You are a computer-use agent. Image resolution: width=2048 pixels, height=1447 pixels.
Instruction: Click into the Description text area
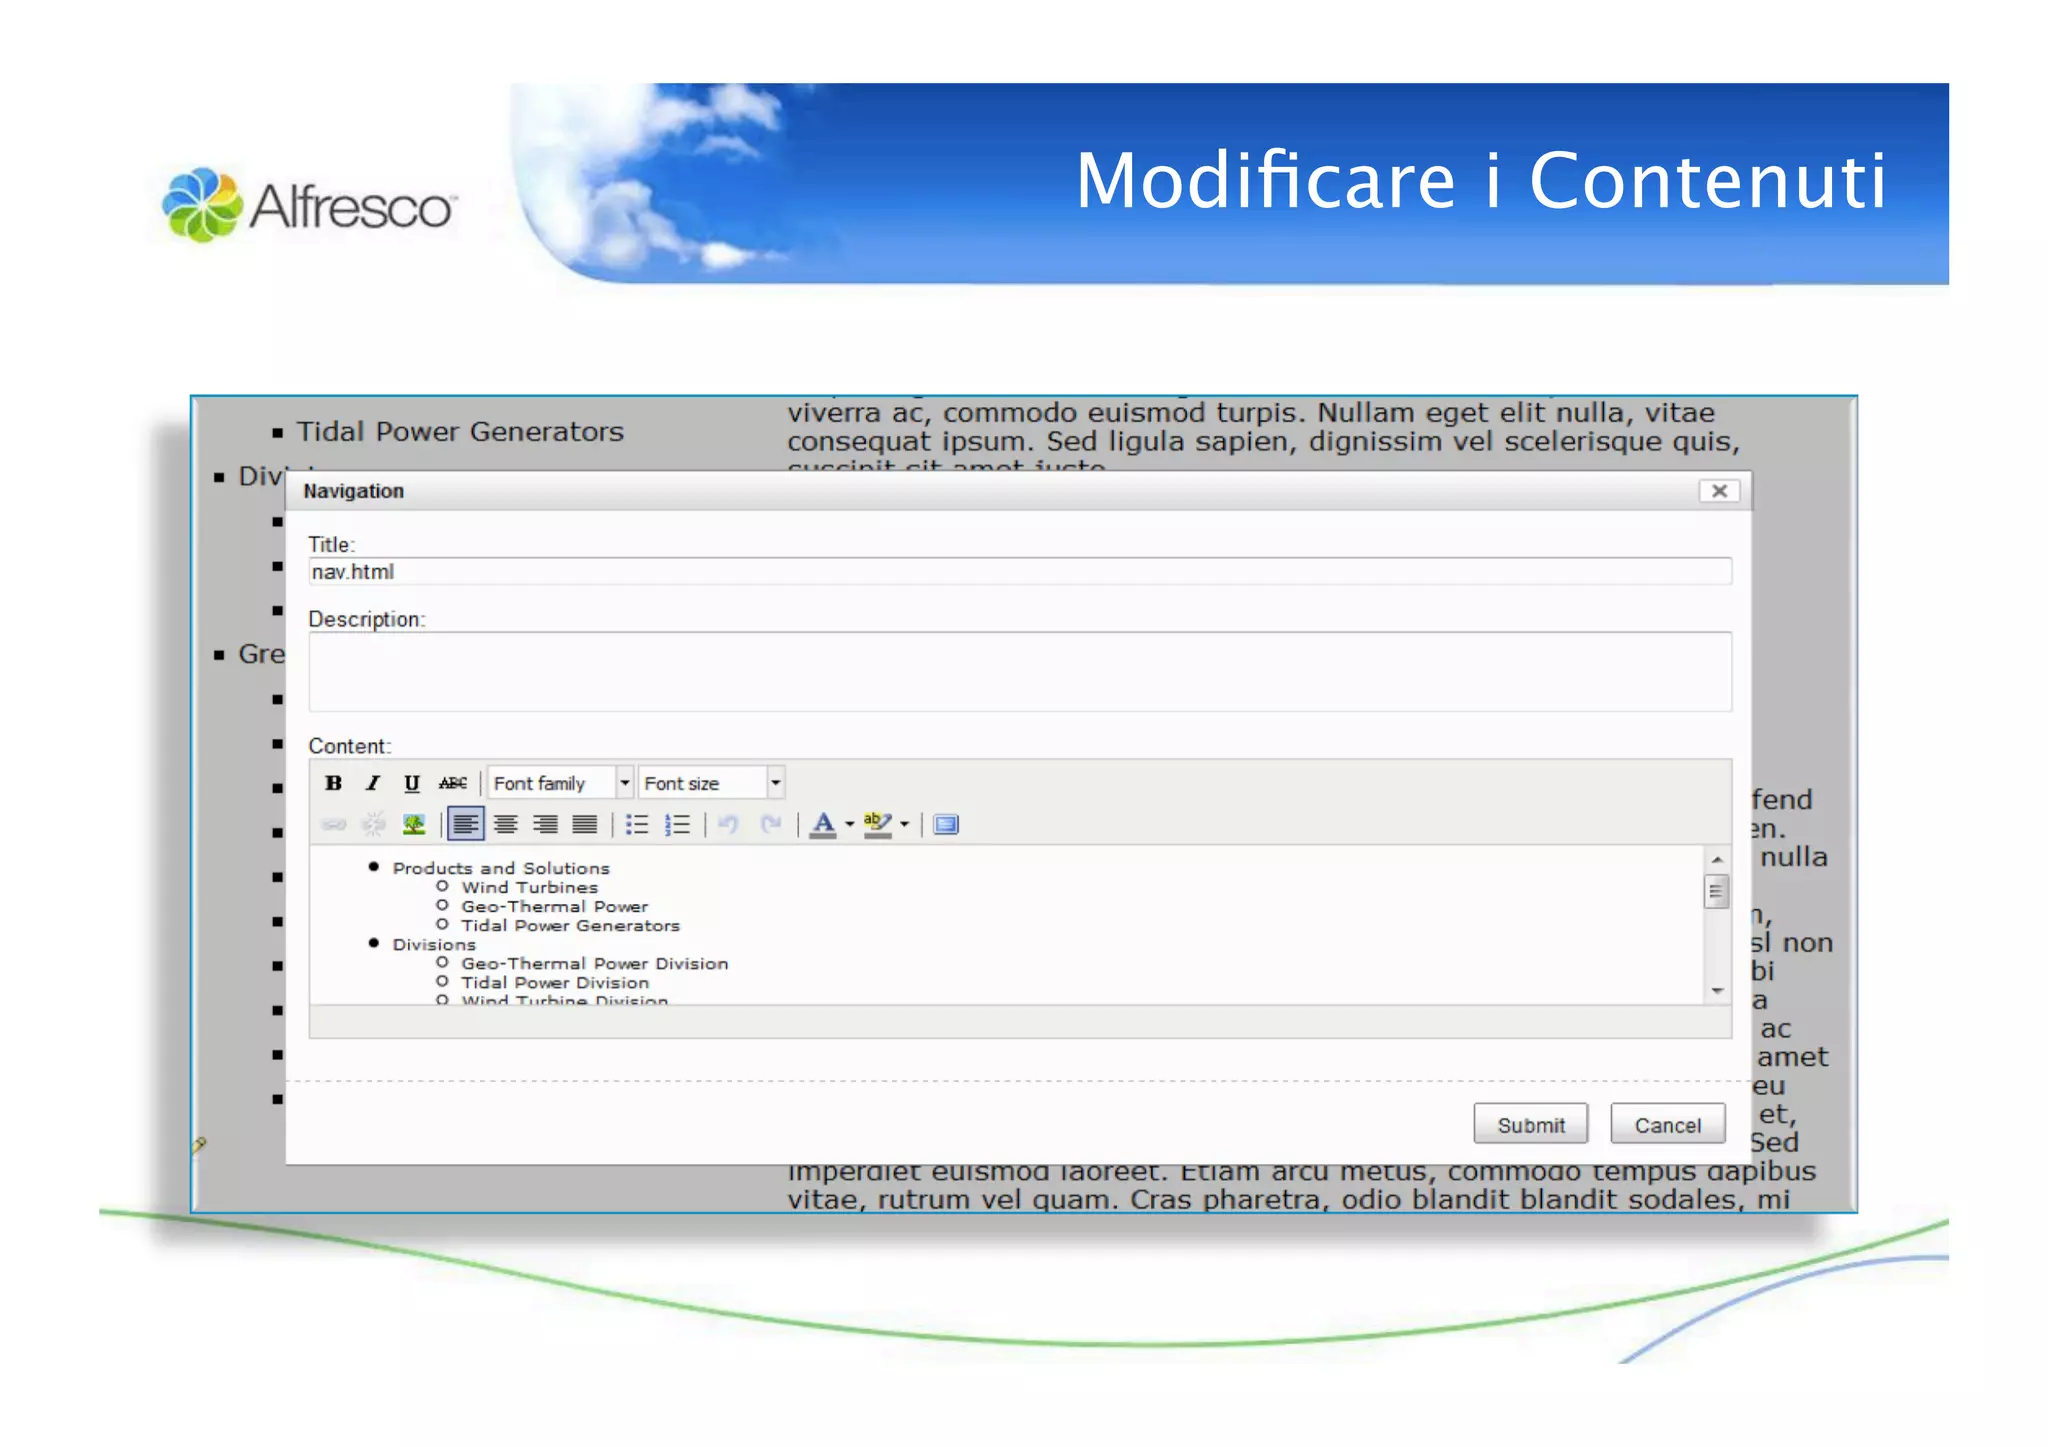1020,671
